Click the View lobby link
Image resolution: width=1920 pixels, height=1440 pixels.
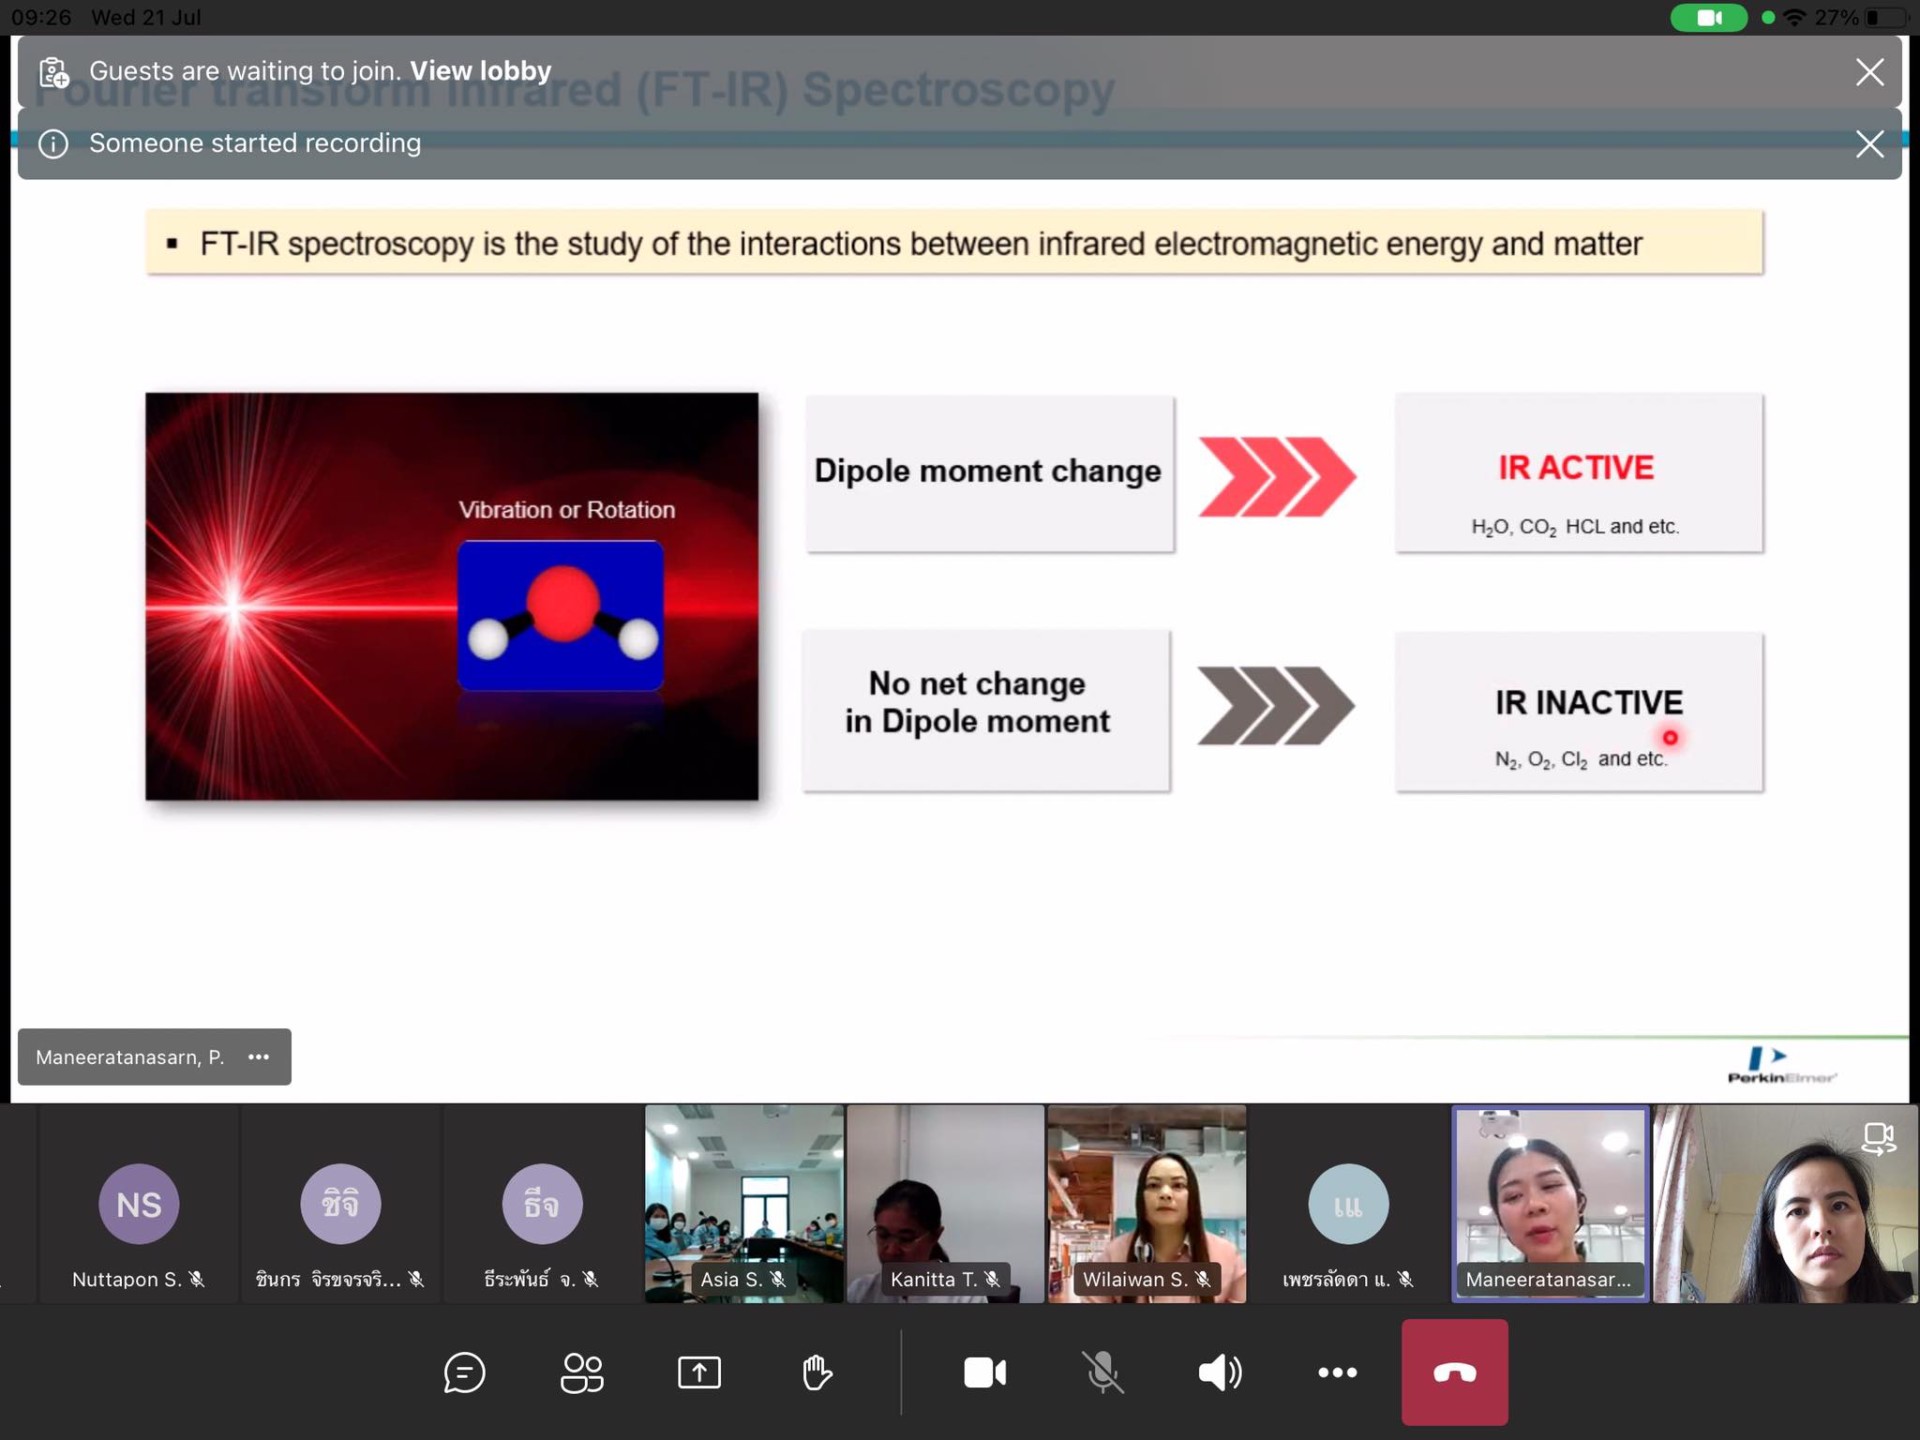pos(480,71)
